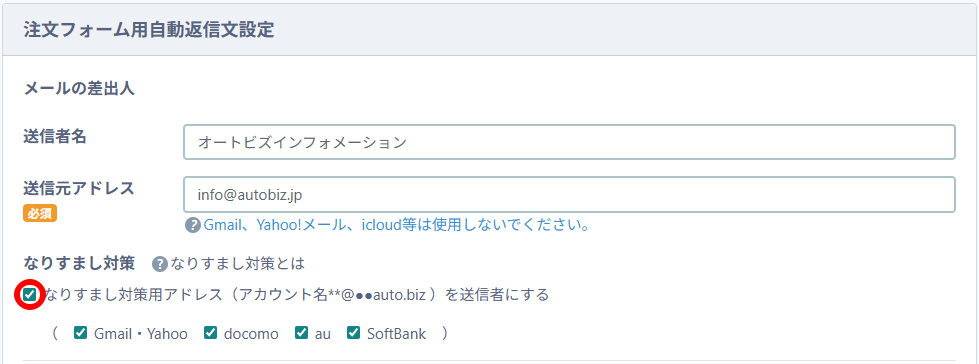
Task: Uncheck the docomo checkbox
Action: tap(210, 333)
